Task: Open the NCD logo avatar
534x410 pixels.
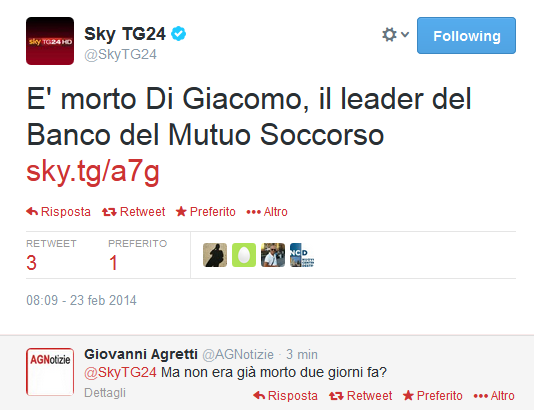Action: 302,255
